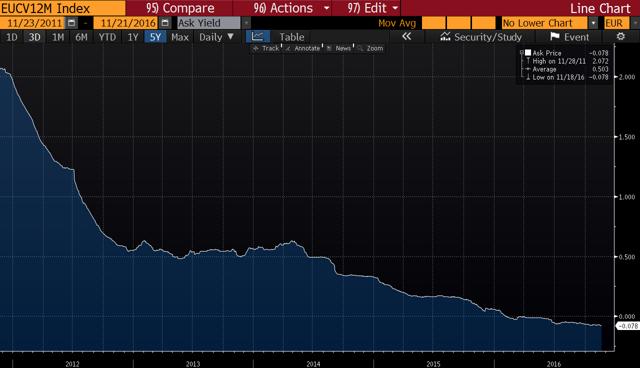The height and width of the screenshot is (368, 640).
Task: Click the third Mov Avg input box
Action: [483, 23]
